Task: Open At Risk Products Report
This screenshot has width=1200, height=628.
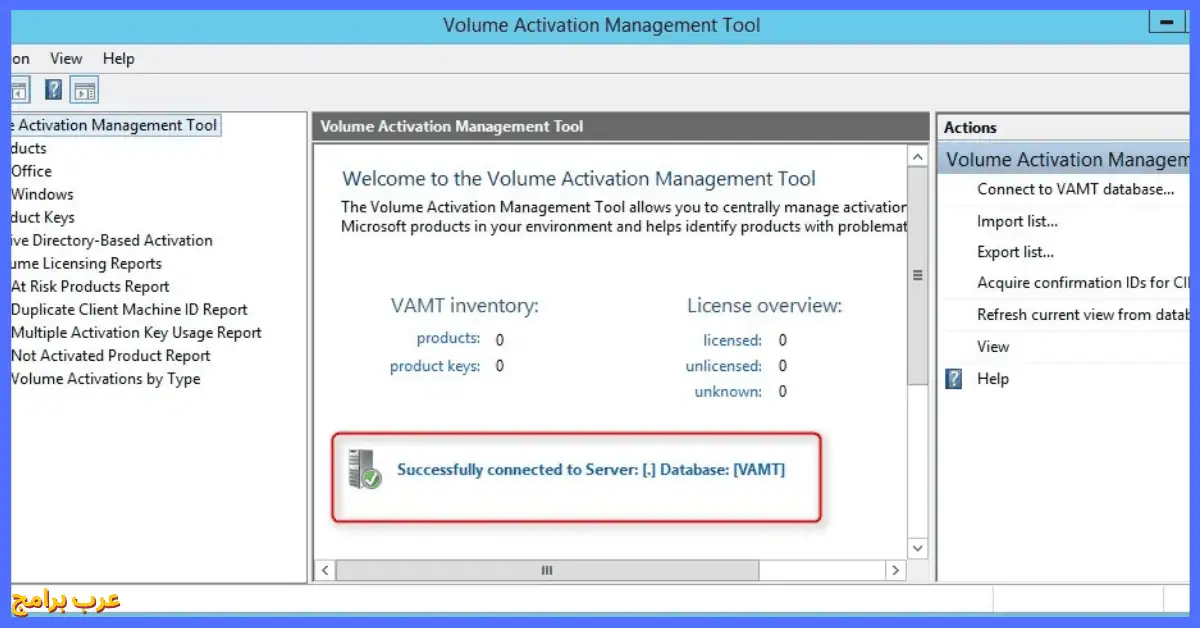Action: pos(90,286)
